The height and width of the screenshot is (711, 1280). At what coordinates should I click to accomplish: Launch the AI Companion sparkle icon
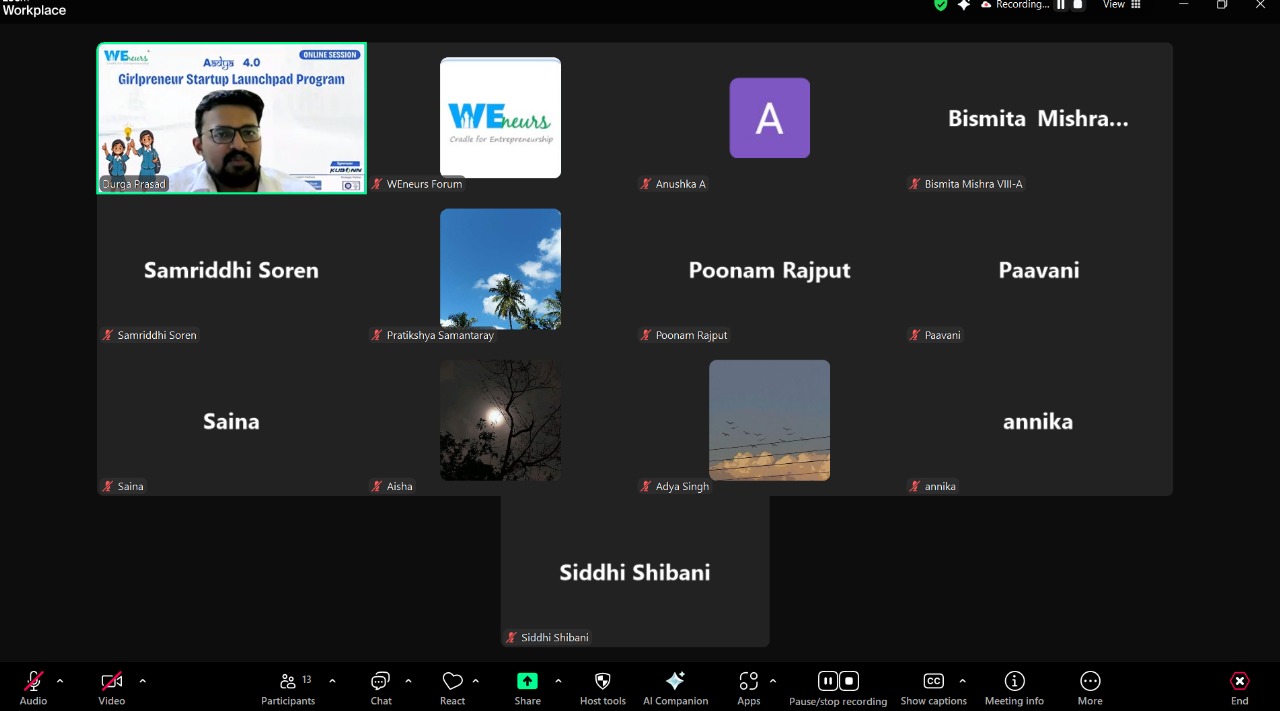pyautogui.click(x=675, y=682)
